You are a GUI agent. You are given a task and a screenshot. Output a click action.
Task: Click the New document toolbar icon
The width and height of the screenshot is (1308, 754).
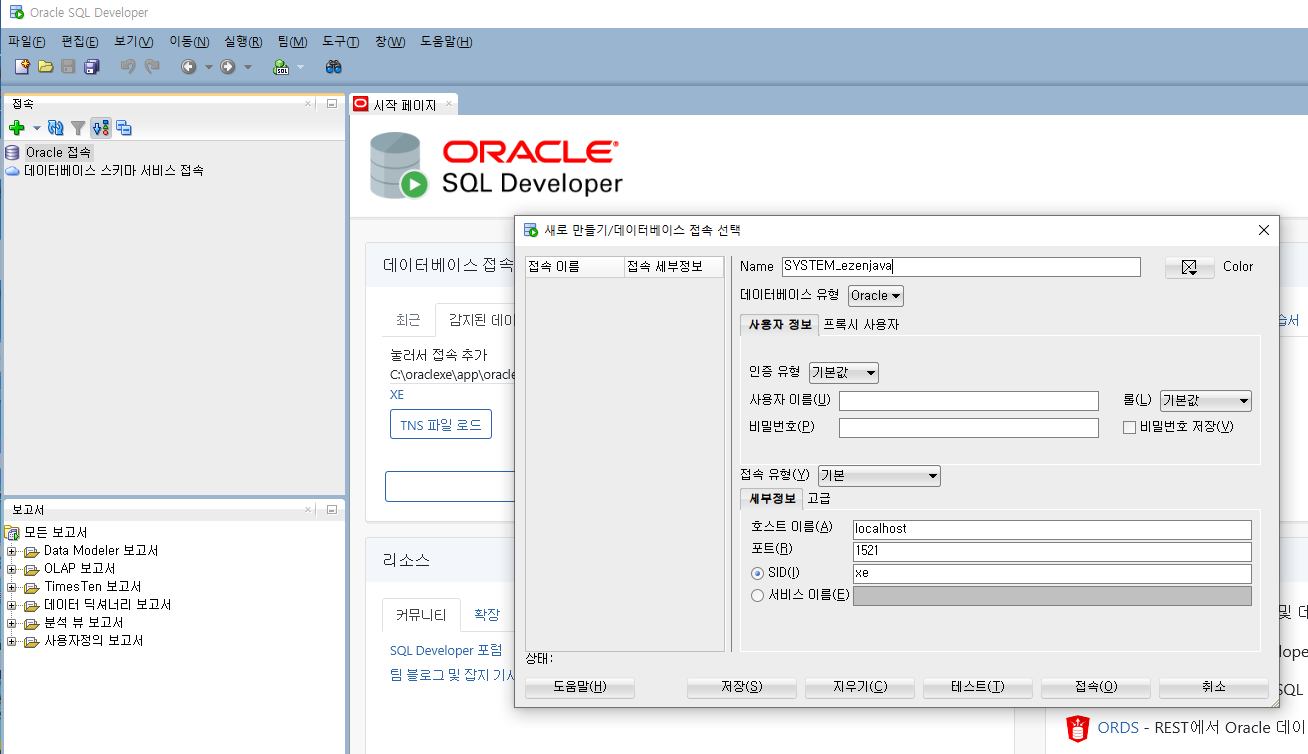coord(22,66)
